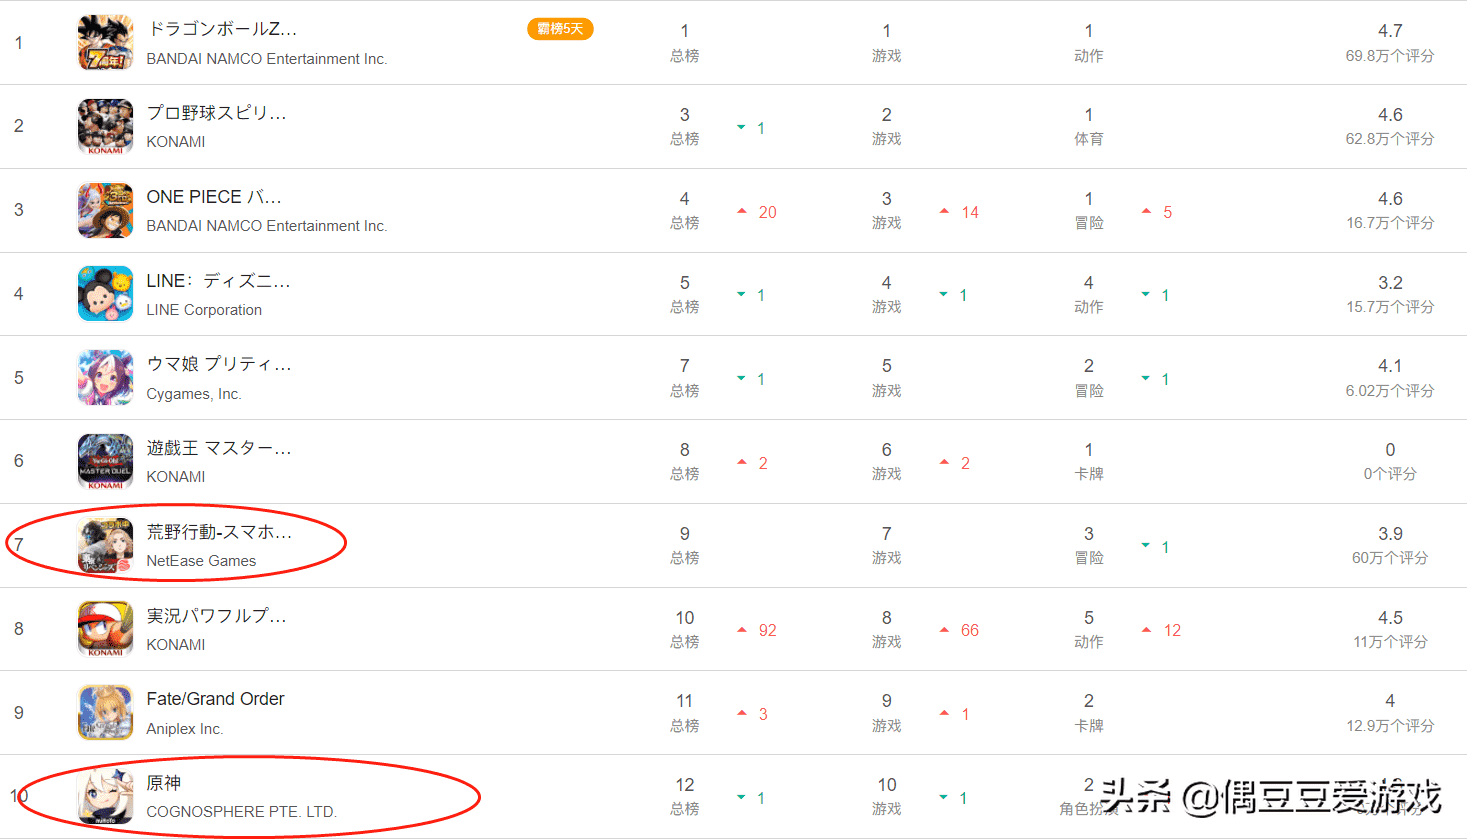Screen dimensions: 1467x840
Task: Click the 実況パワフルプ… game title
Action: tap(217, 616)
